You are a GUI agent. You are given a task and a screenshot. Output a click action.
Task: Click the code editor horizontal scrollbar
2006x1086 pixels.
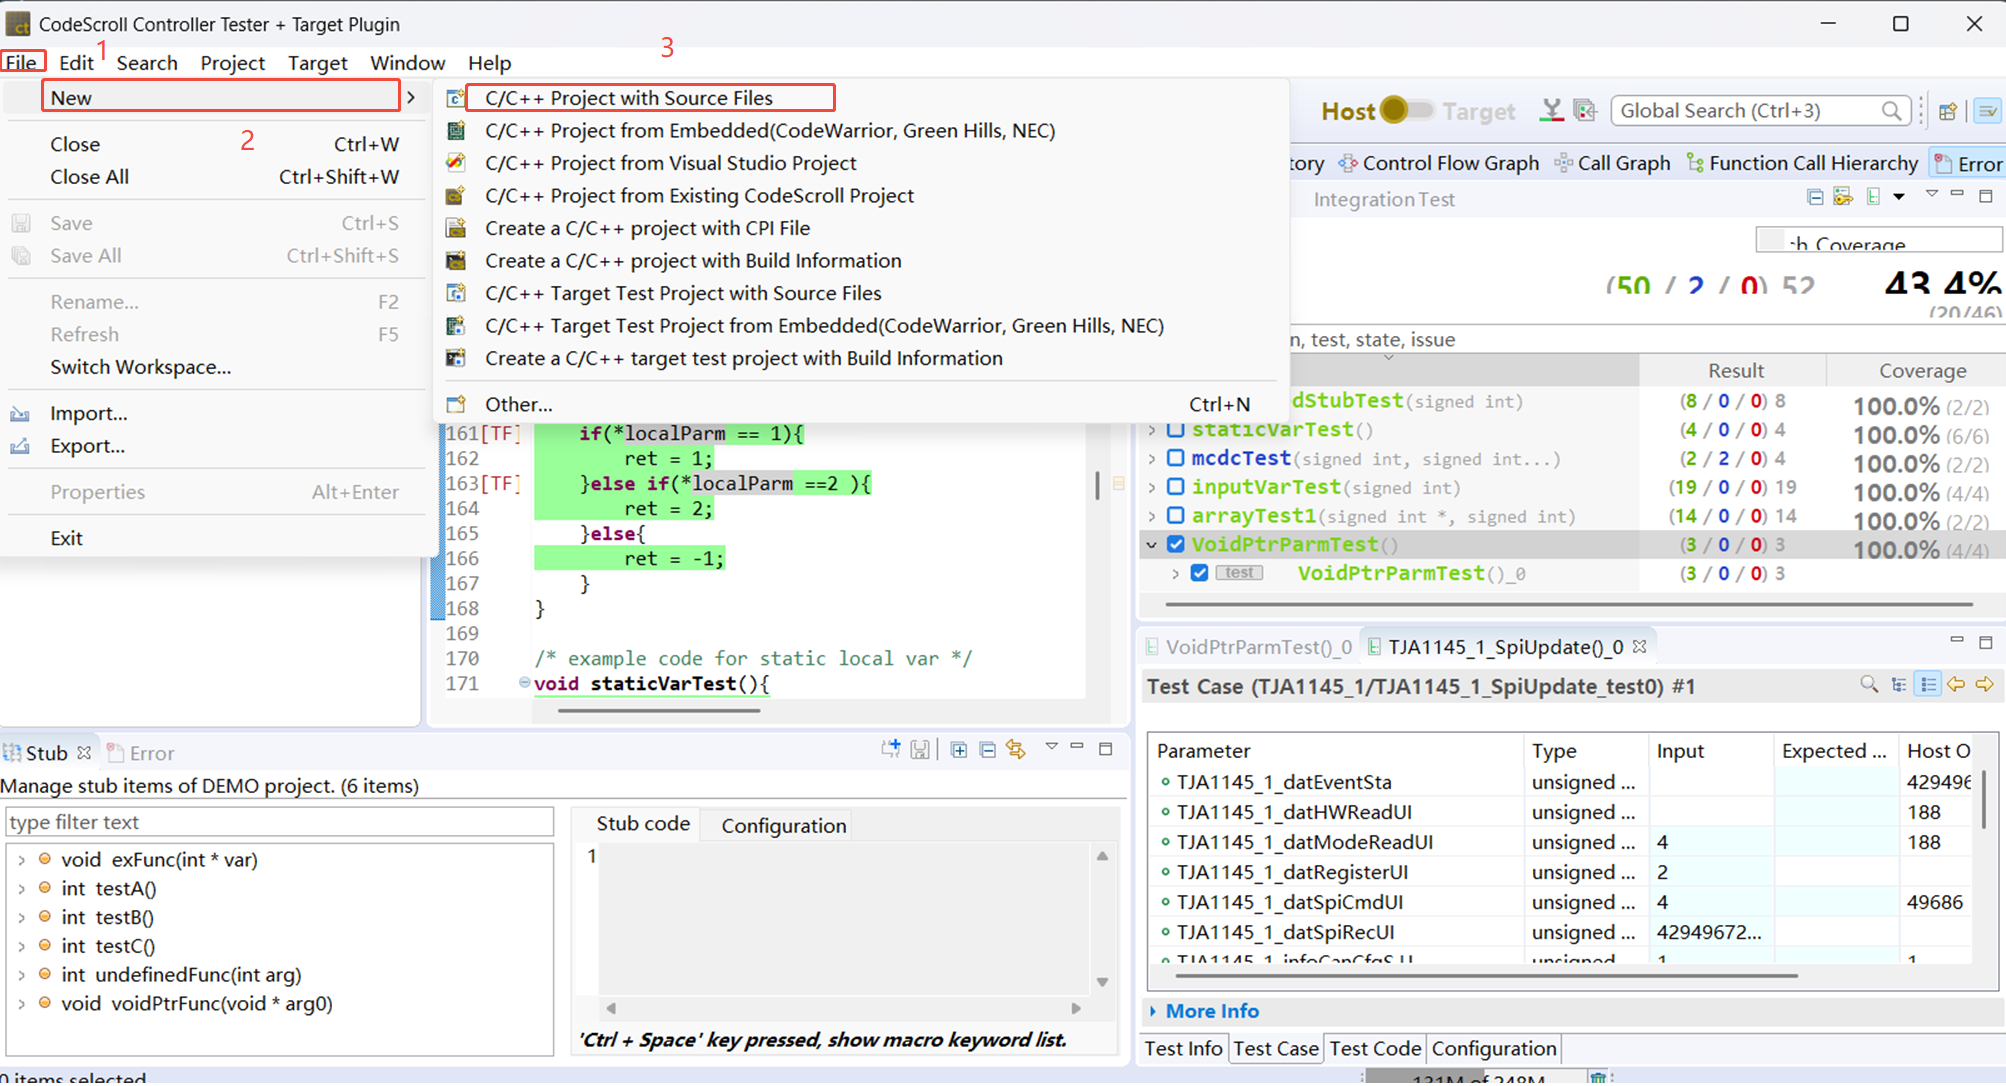point(659,711)
